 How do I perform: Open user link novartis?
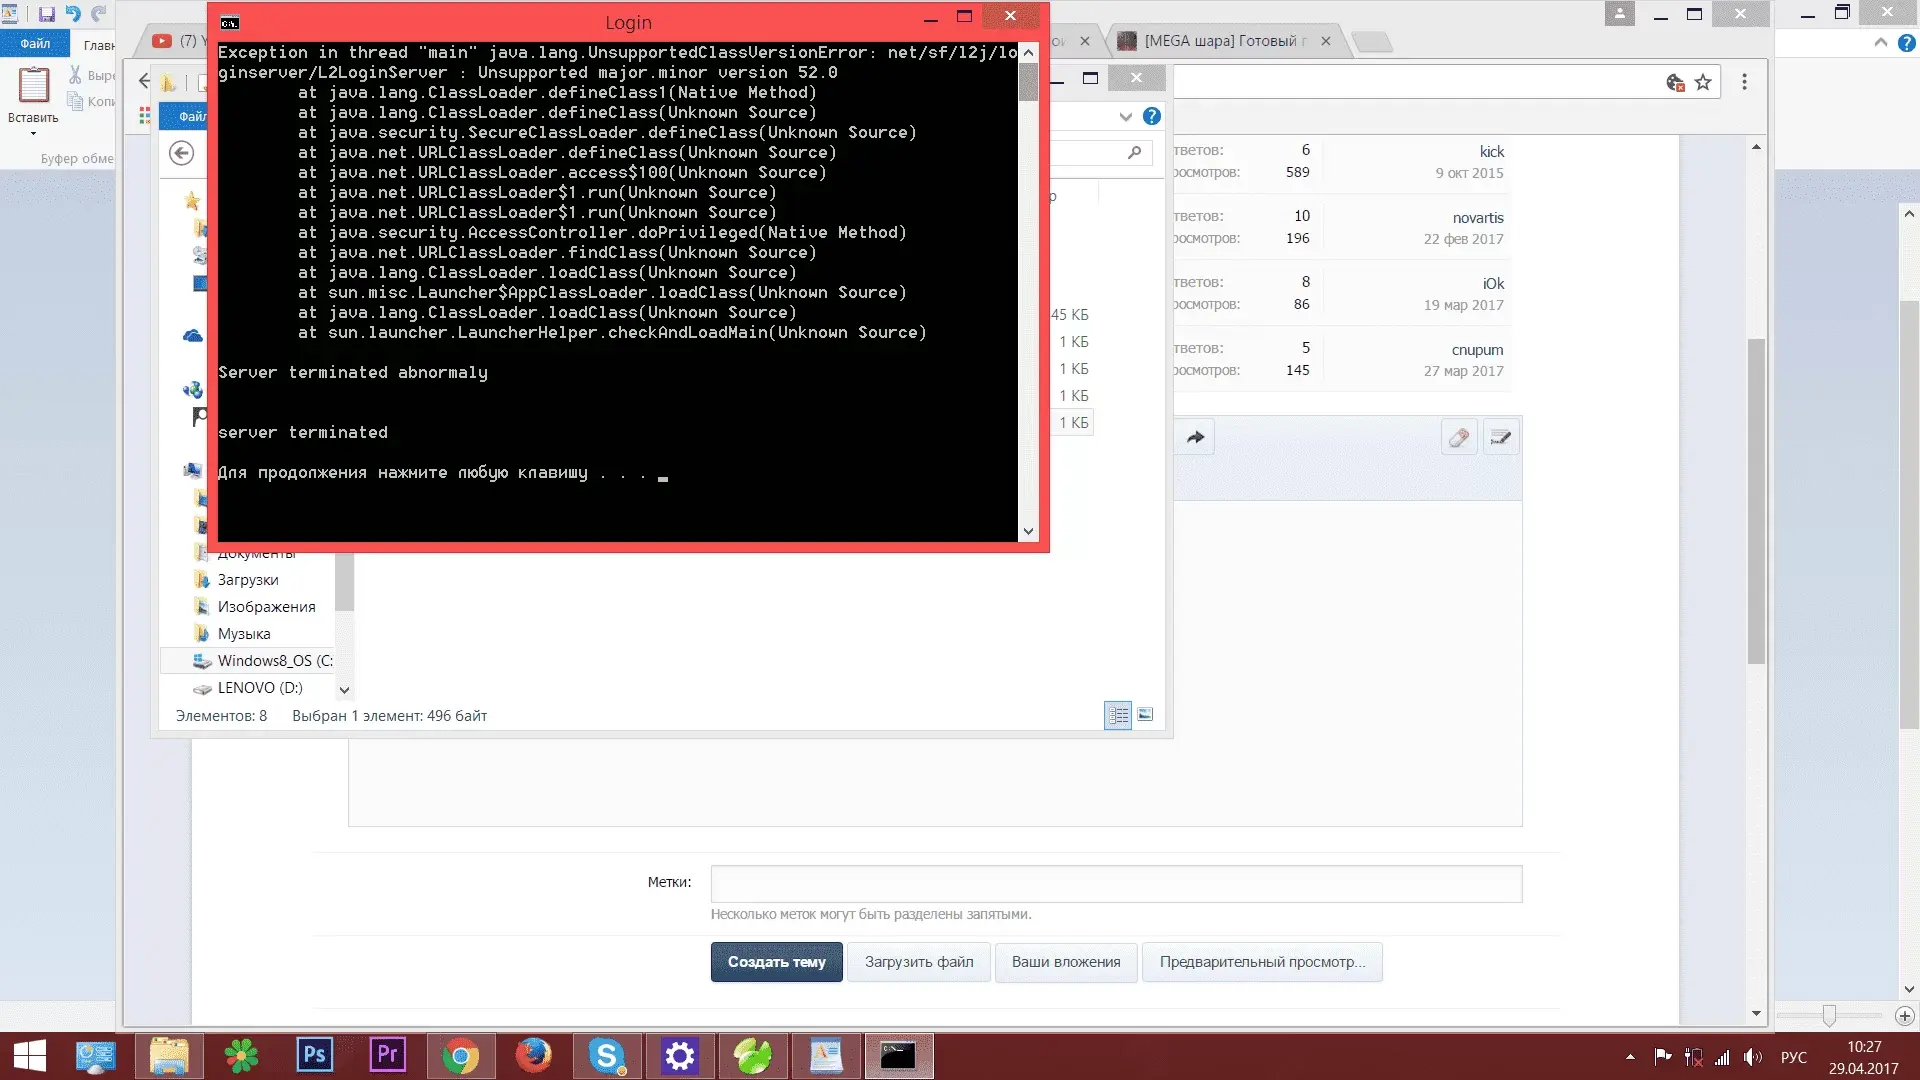pyautogui.click(x=1478, y=218)
